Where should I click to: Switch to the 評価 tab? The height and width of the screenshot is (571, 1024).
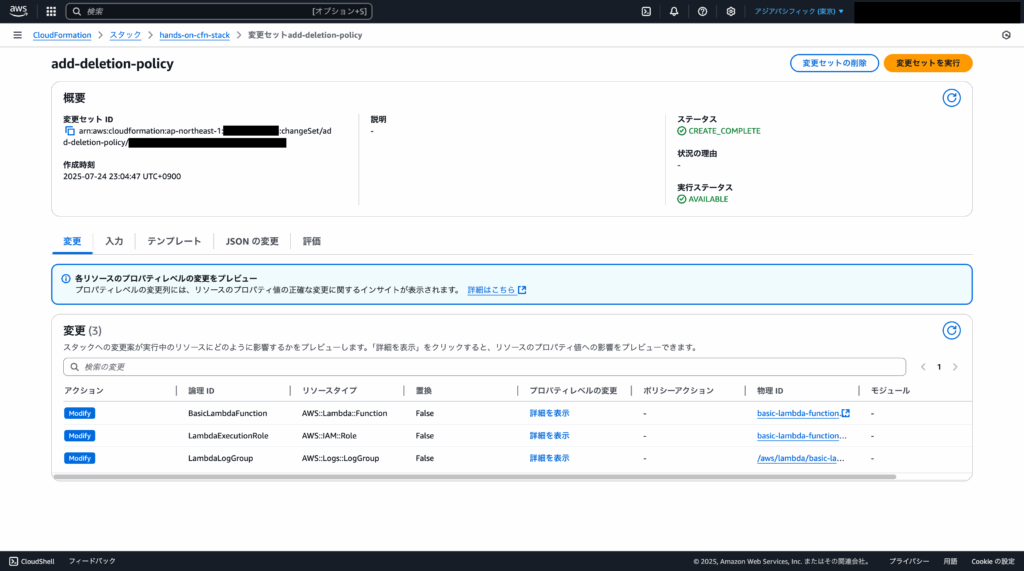[x=312, y=241]
